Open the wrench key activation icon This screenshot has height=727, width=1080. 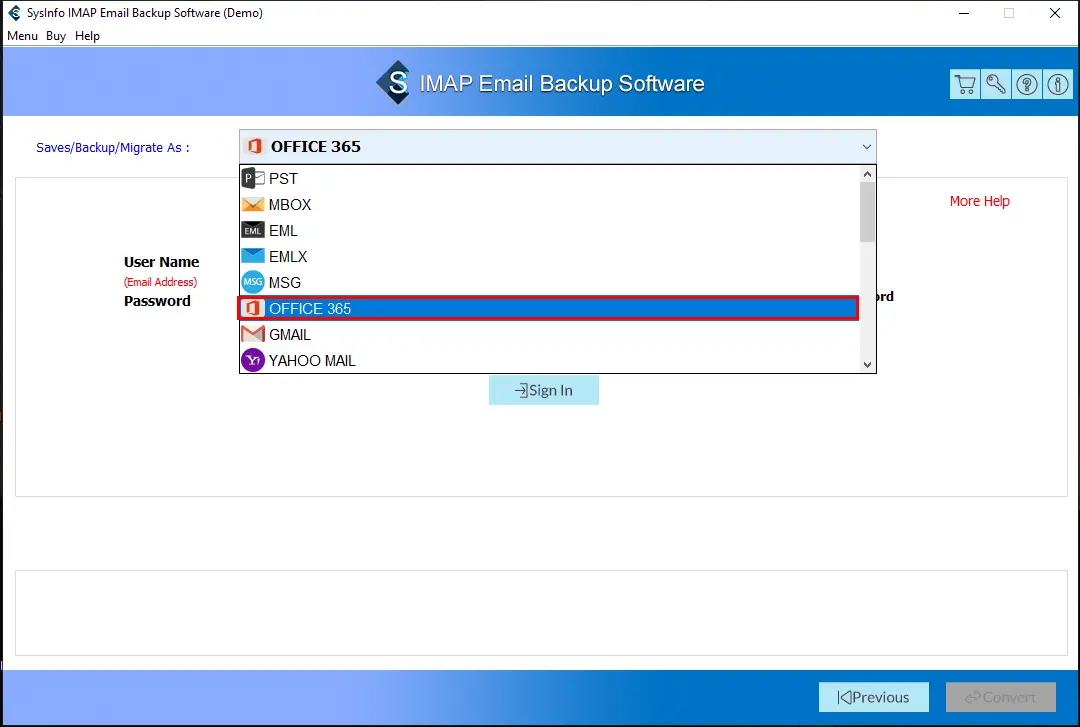996,85
